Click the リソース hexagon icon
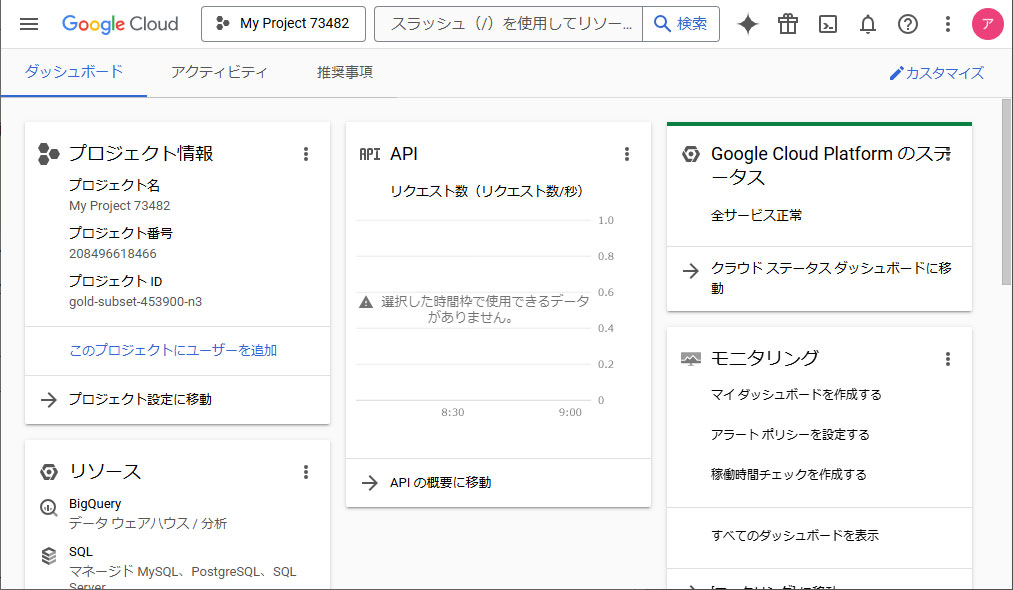 click(x=48, y=472)
